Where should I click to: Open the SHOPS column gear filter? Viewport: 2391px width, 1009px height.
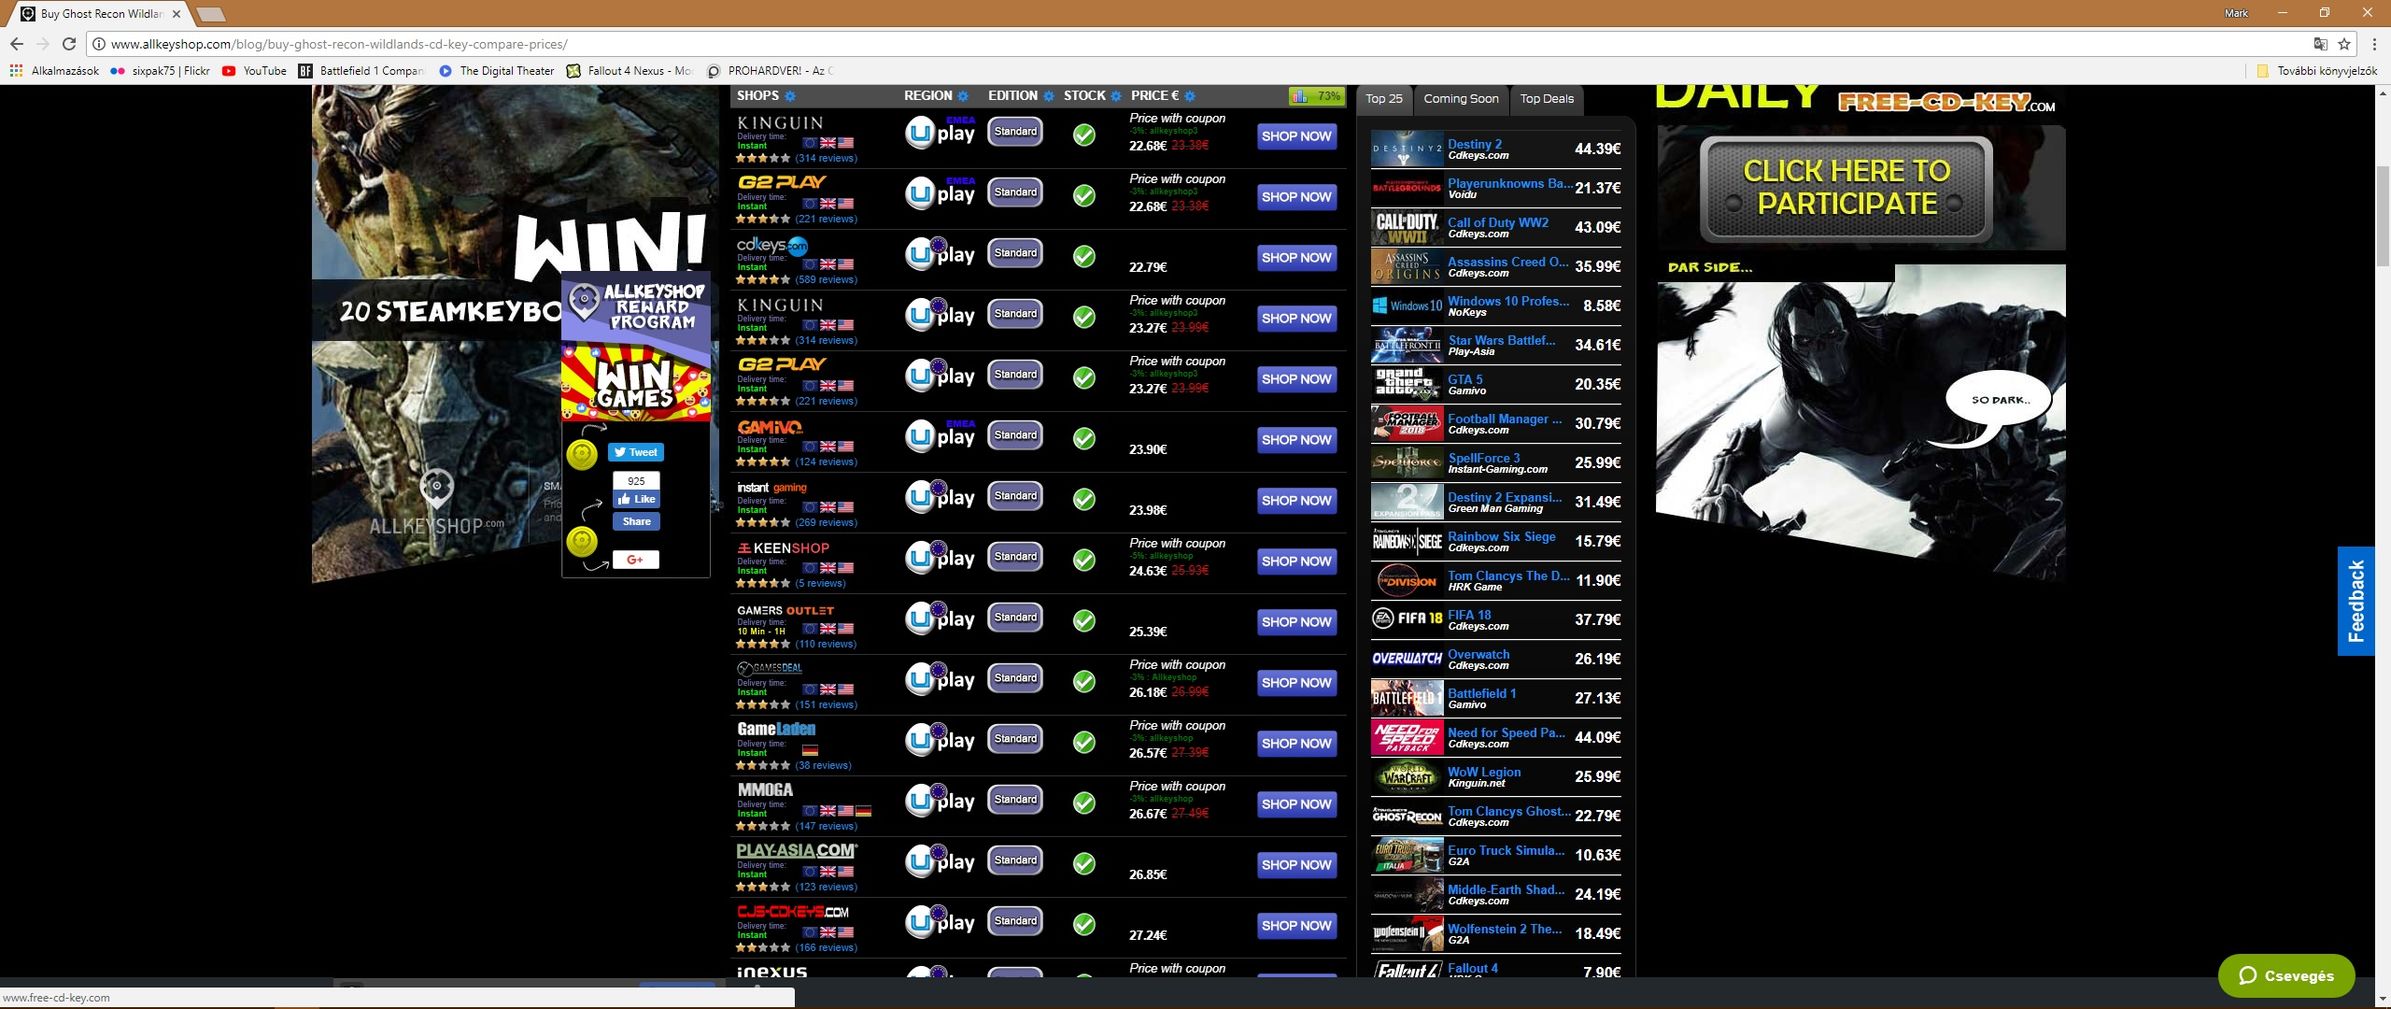(790, 96)
